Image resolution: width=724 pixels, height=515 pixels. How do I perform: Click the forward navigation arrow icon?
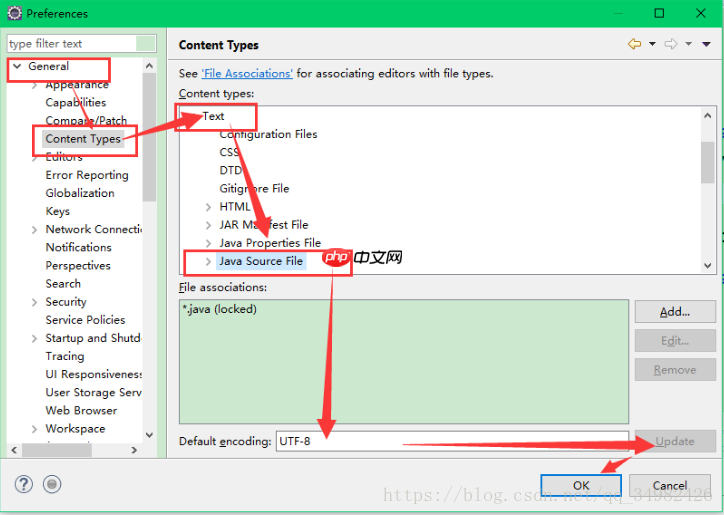point(671,44)
